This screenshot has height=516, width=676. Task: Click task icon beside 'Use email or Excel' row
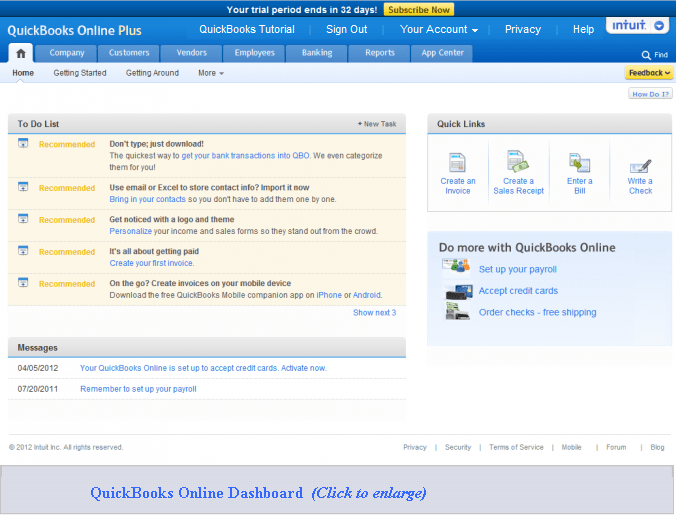coord(23,187)
